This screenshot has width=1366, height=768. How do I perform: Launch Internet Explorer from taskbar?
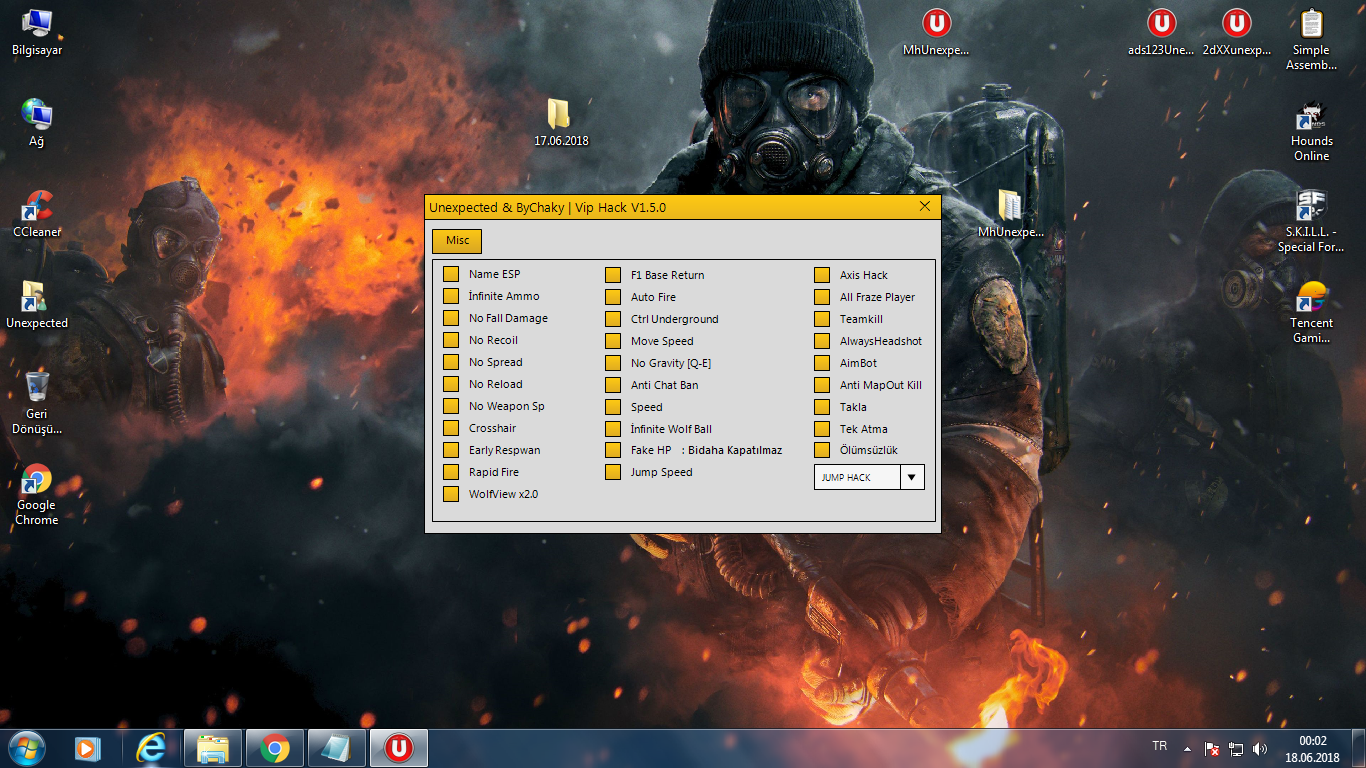(x=151, y=747)
